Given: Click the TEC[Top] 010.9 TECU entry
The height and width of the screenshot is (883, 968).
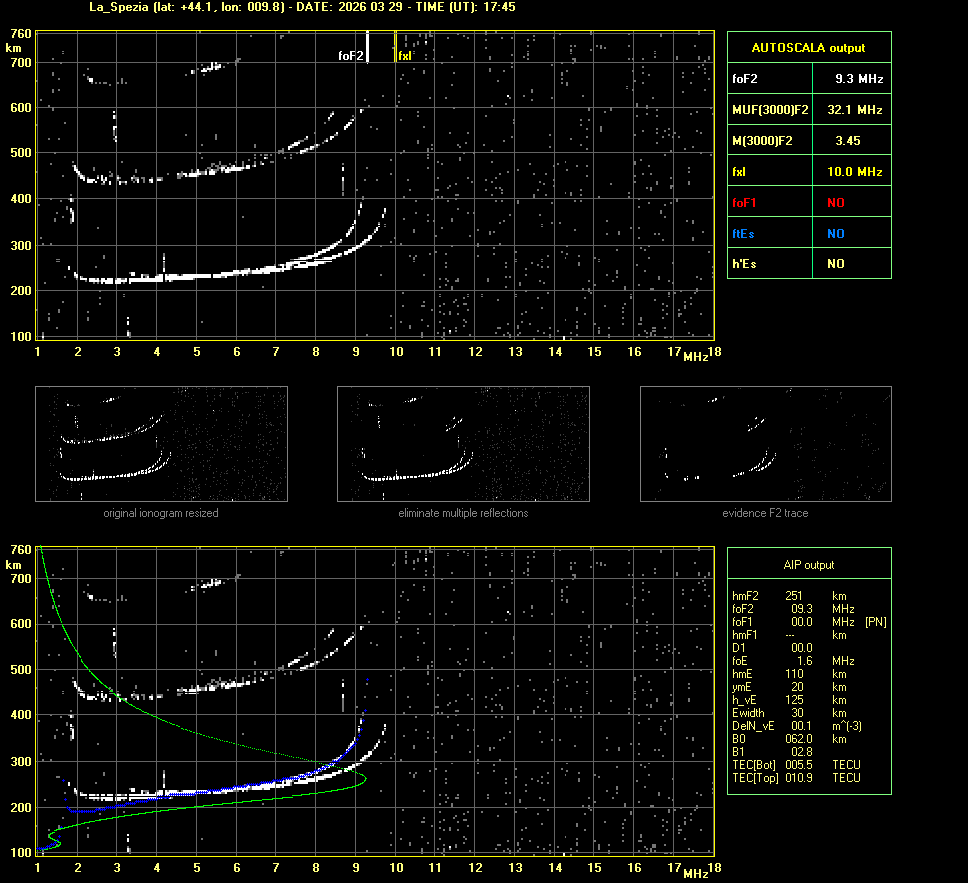Looking at the screenshot, I should [795, 778].
